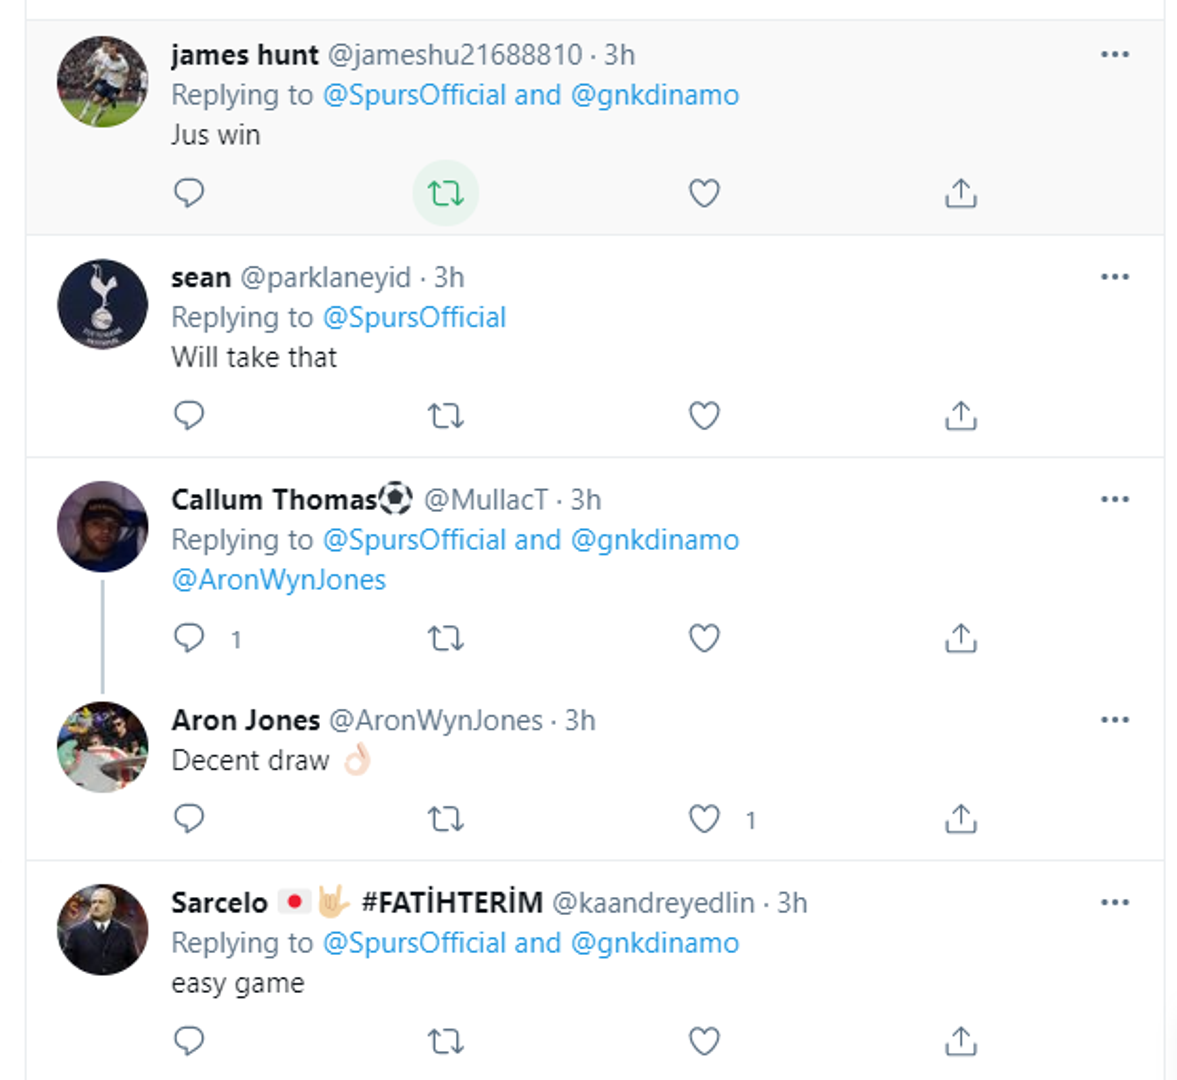Retweet Aron Jones's "Decent draw" reply

446,819
